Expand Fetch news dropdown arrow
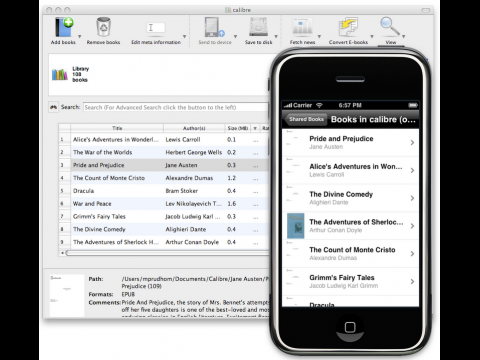The image size is (480, 360). tap(319, 36)
